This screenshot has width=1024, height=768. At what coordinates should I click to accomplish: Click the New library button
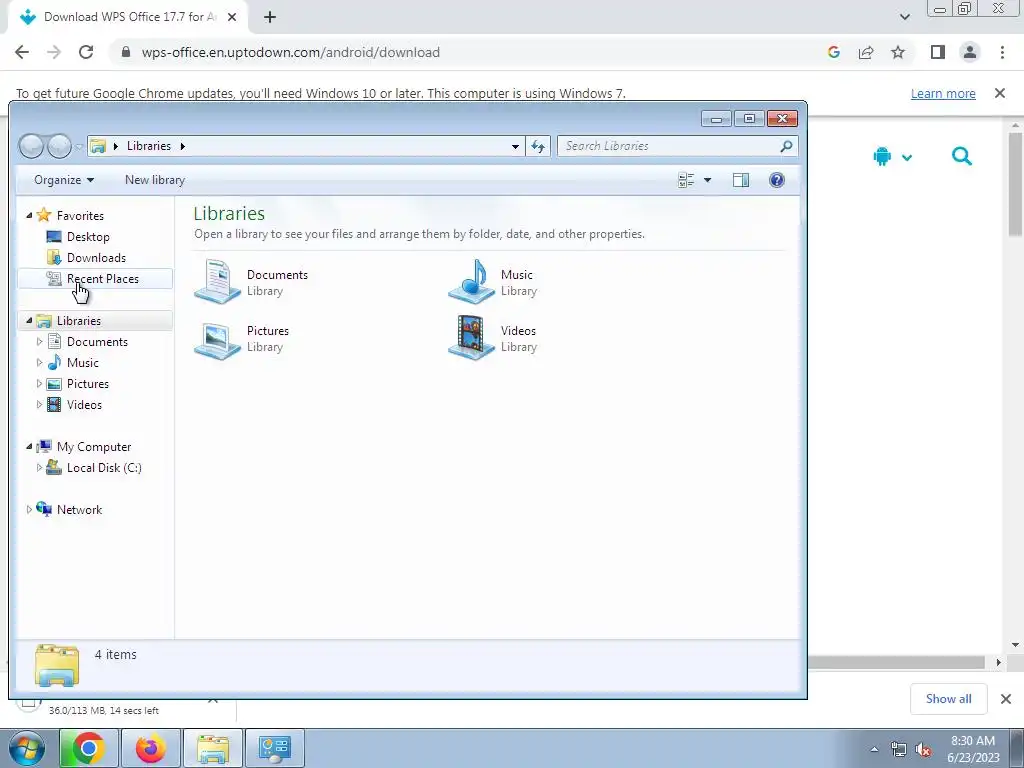point(155,180)
